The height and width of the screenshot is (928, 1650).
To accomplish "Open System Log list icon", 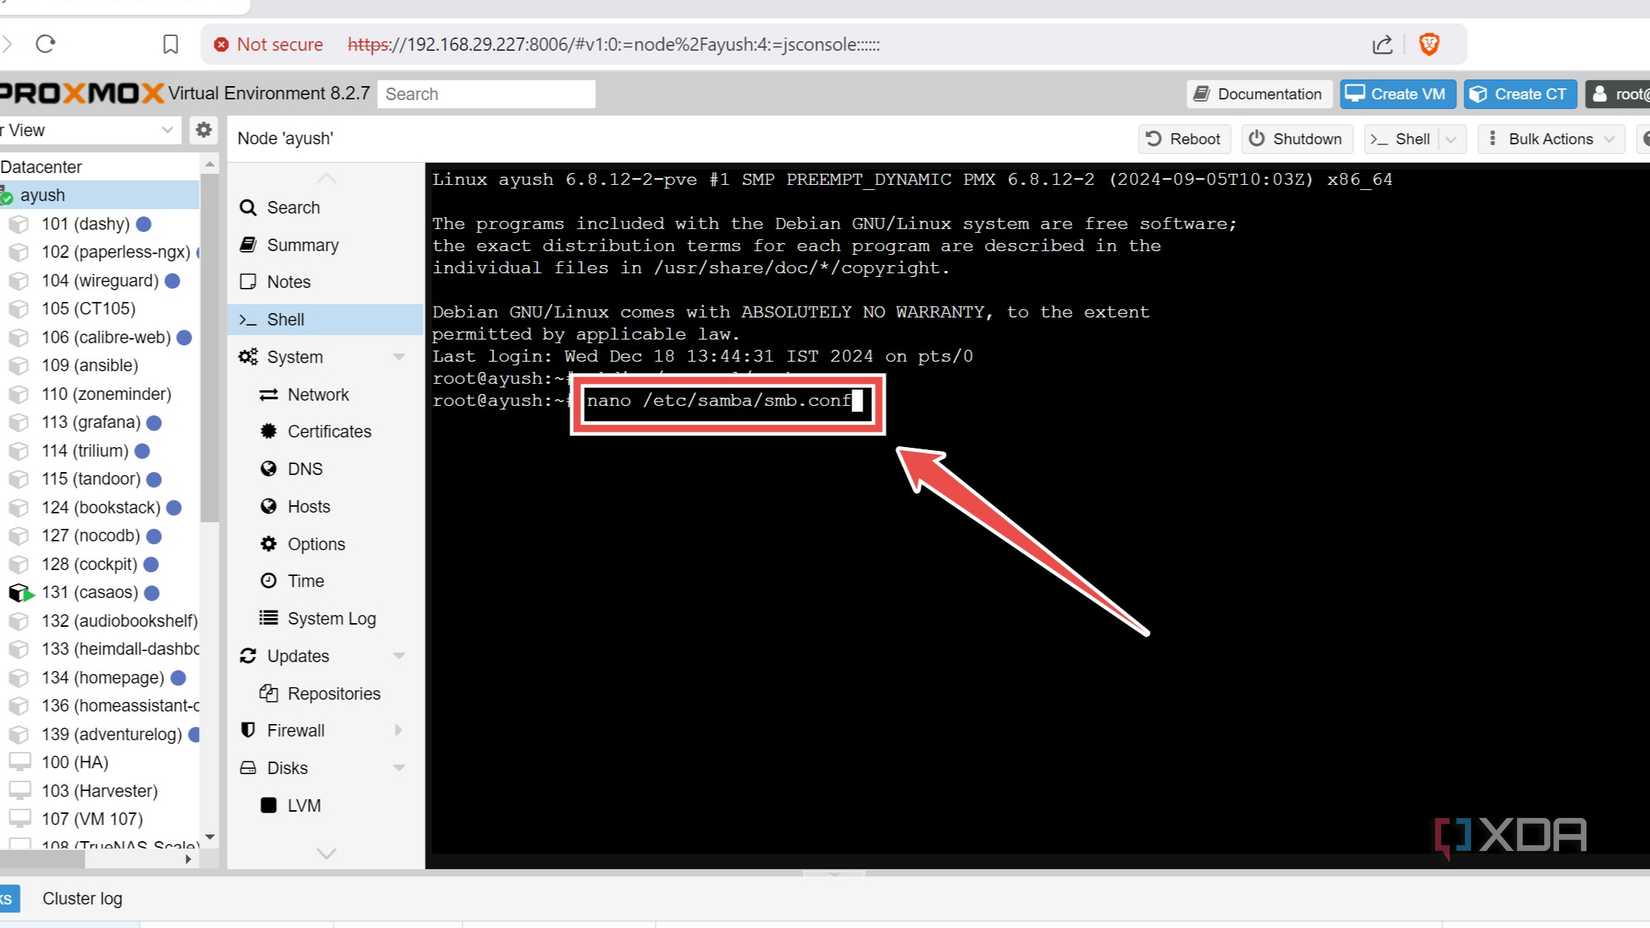I will tap(268, 618).
